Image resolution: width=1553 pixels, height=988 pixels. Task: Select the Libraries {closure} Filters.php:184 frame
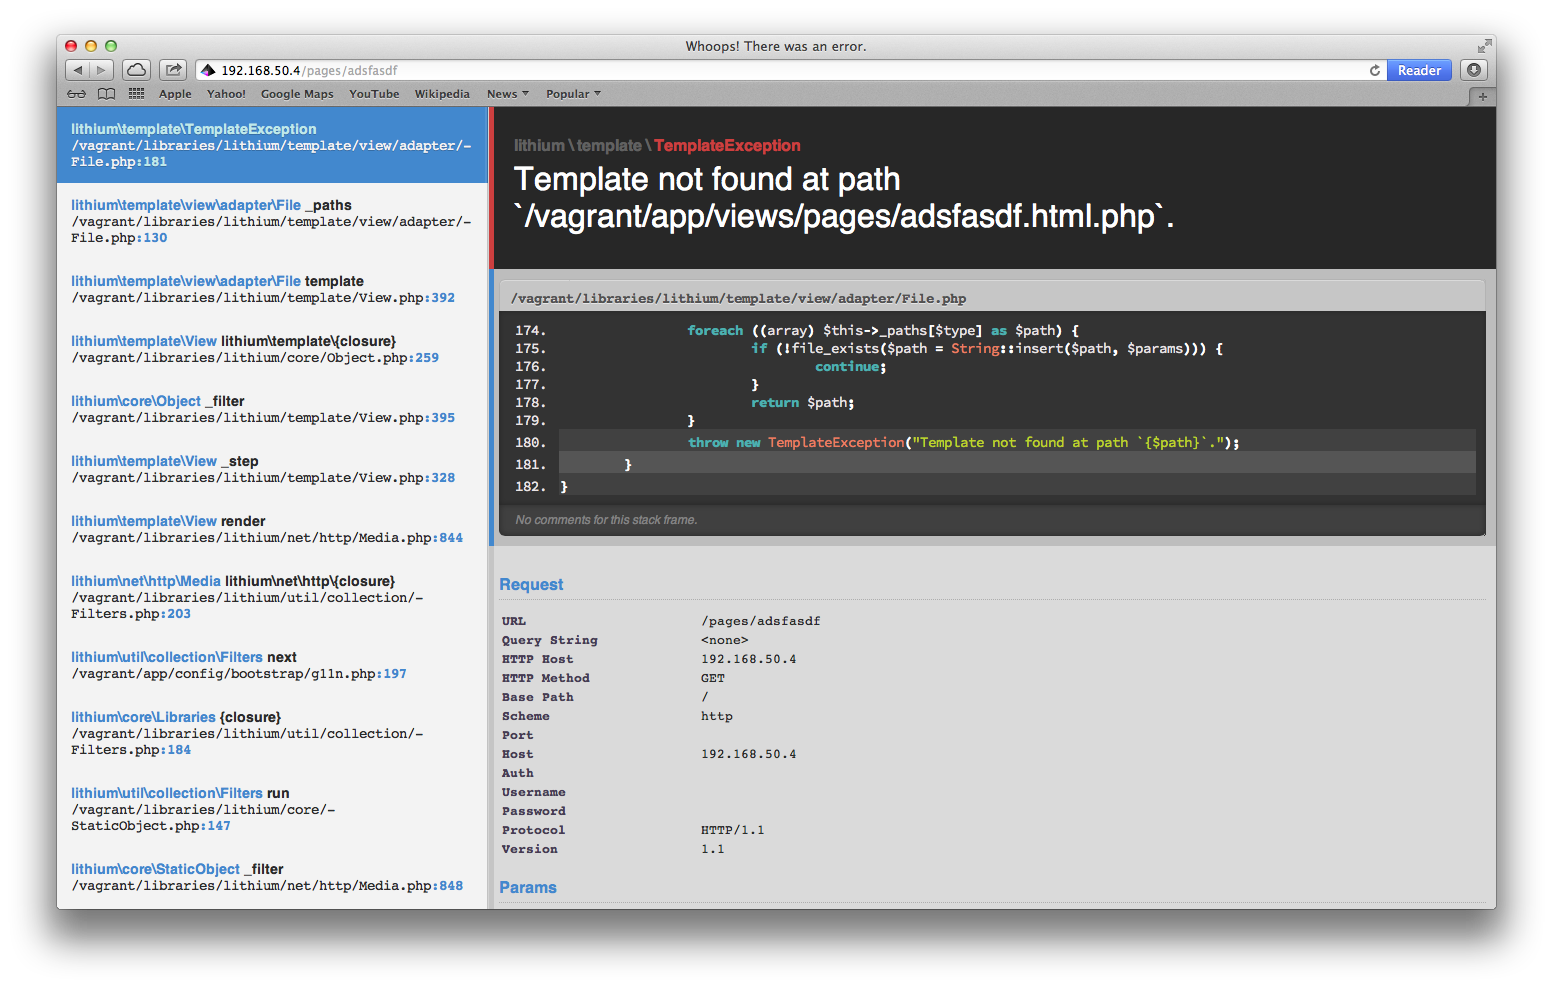272,733
